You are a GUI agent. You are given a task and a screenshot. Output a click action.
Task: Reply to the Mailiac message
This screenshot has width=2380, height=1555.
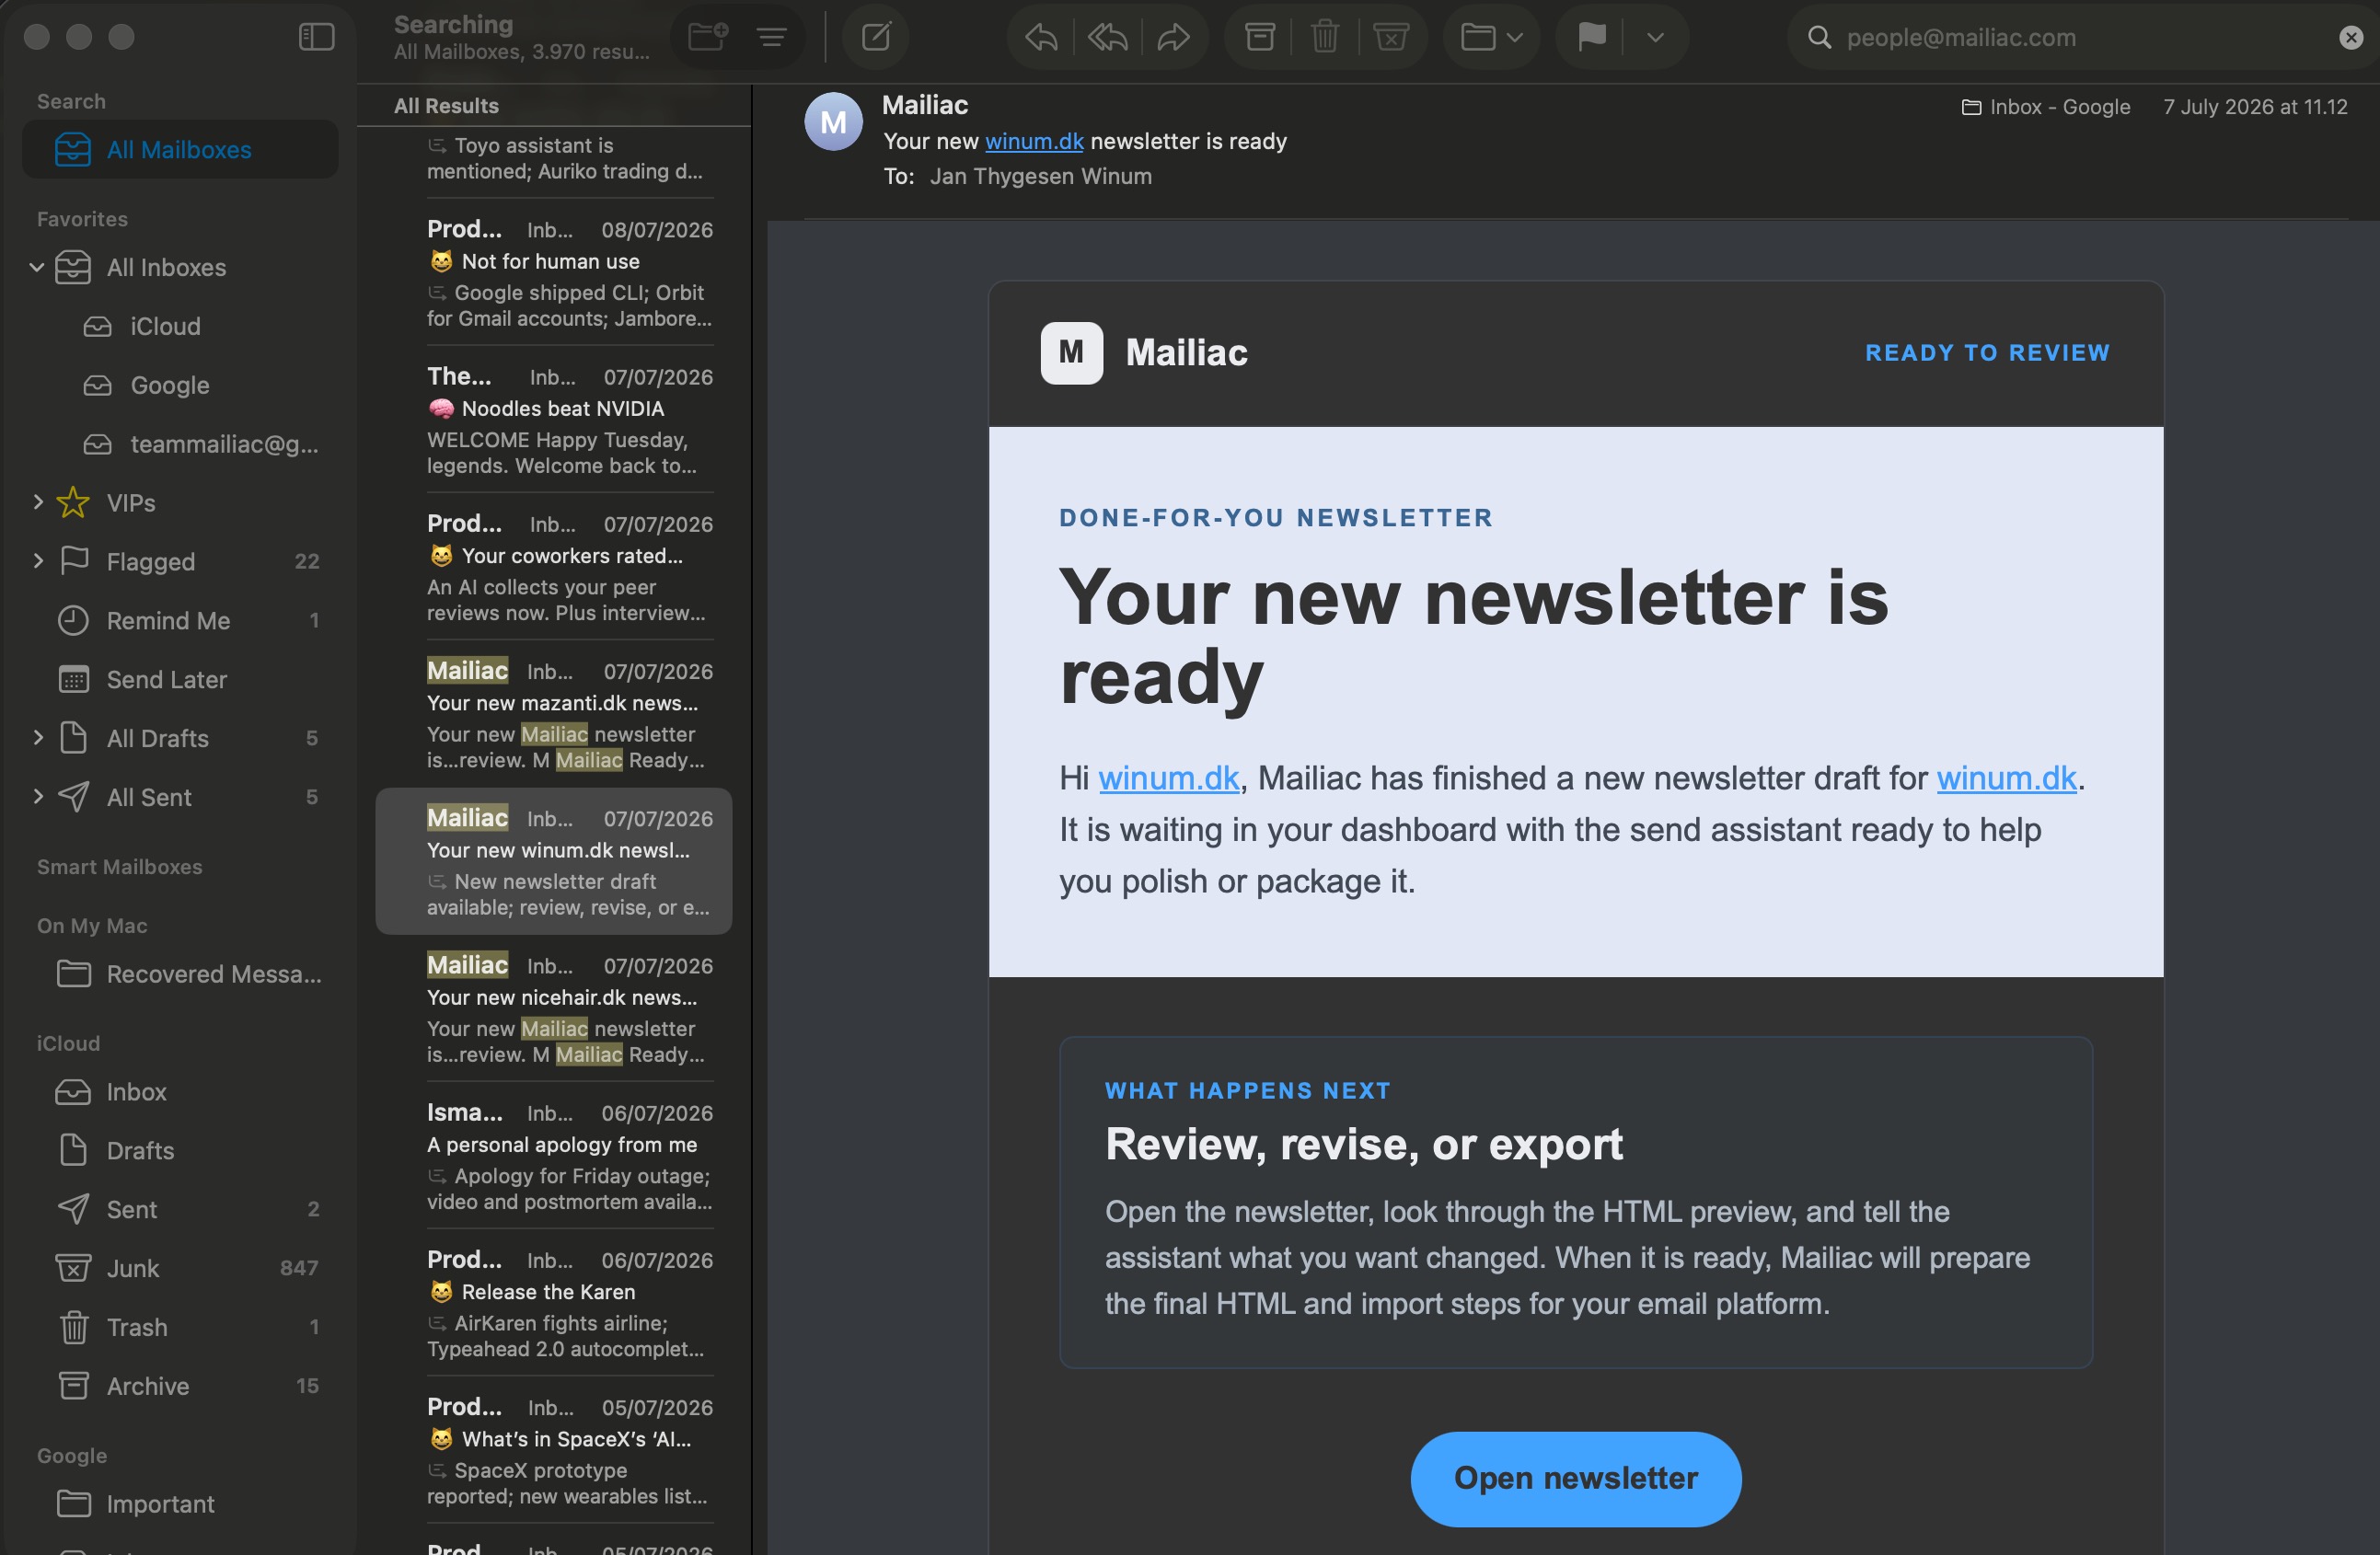click(1041, 37)
